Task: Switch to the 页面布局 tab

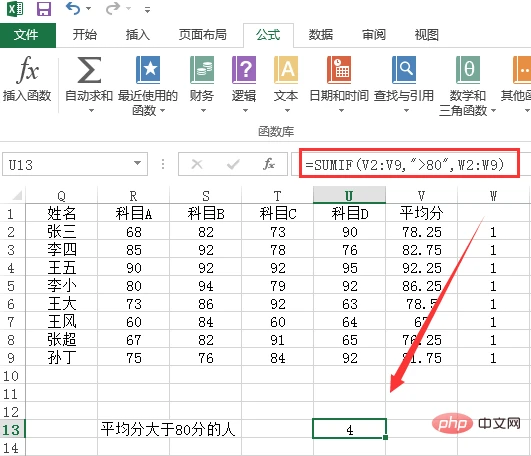Action: pyautogui.click(x=203, y=35)
